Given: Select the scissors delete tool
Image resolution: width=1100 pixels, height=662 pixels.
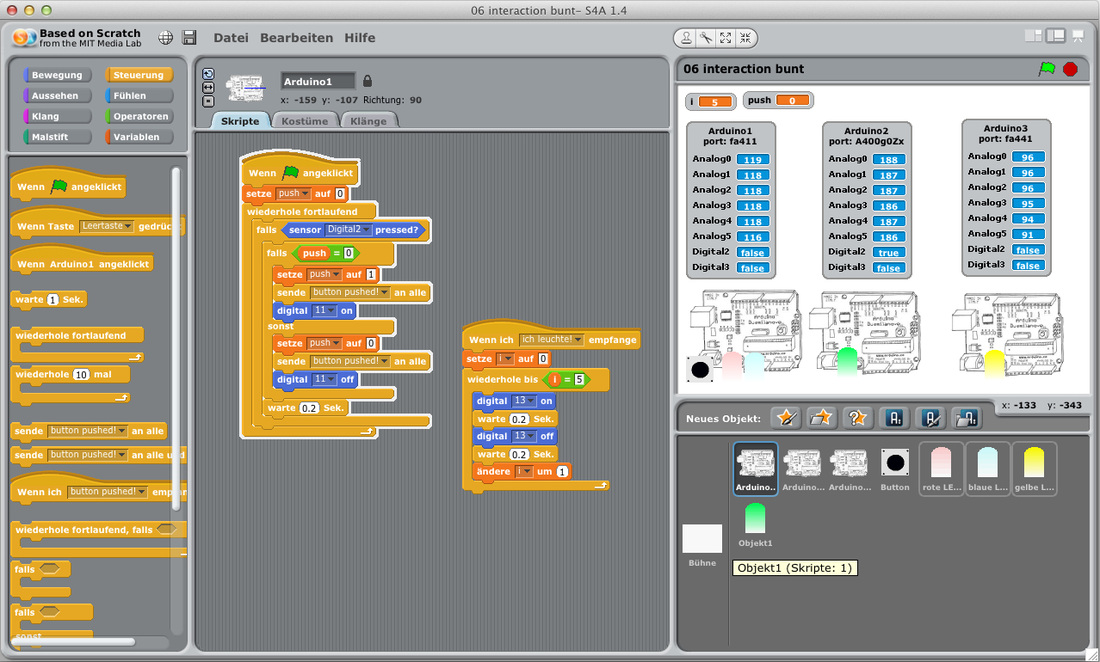Looking at the screenshot, I should click(706, 38).
